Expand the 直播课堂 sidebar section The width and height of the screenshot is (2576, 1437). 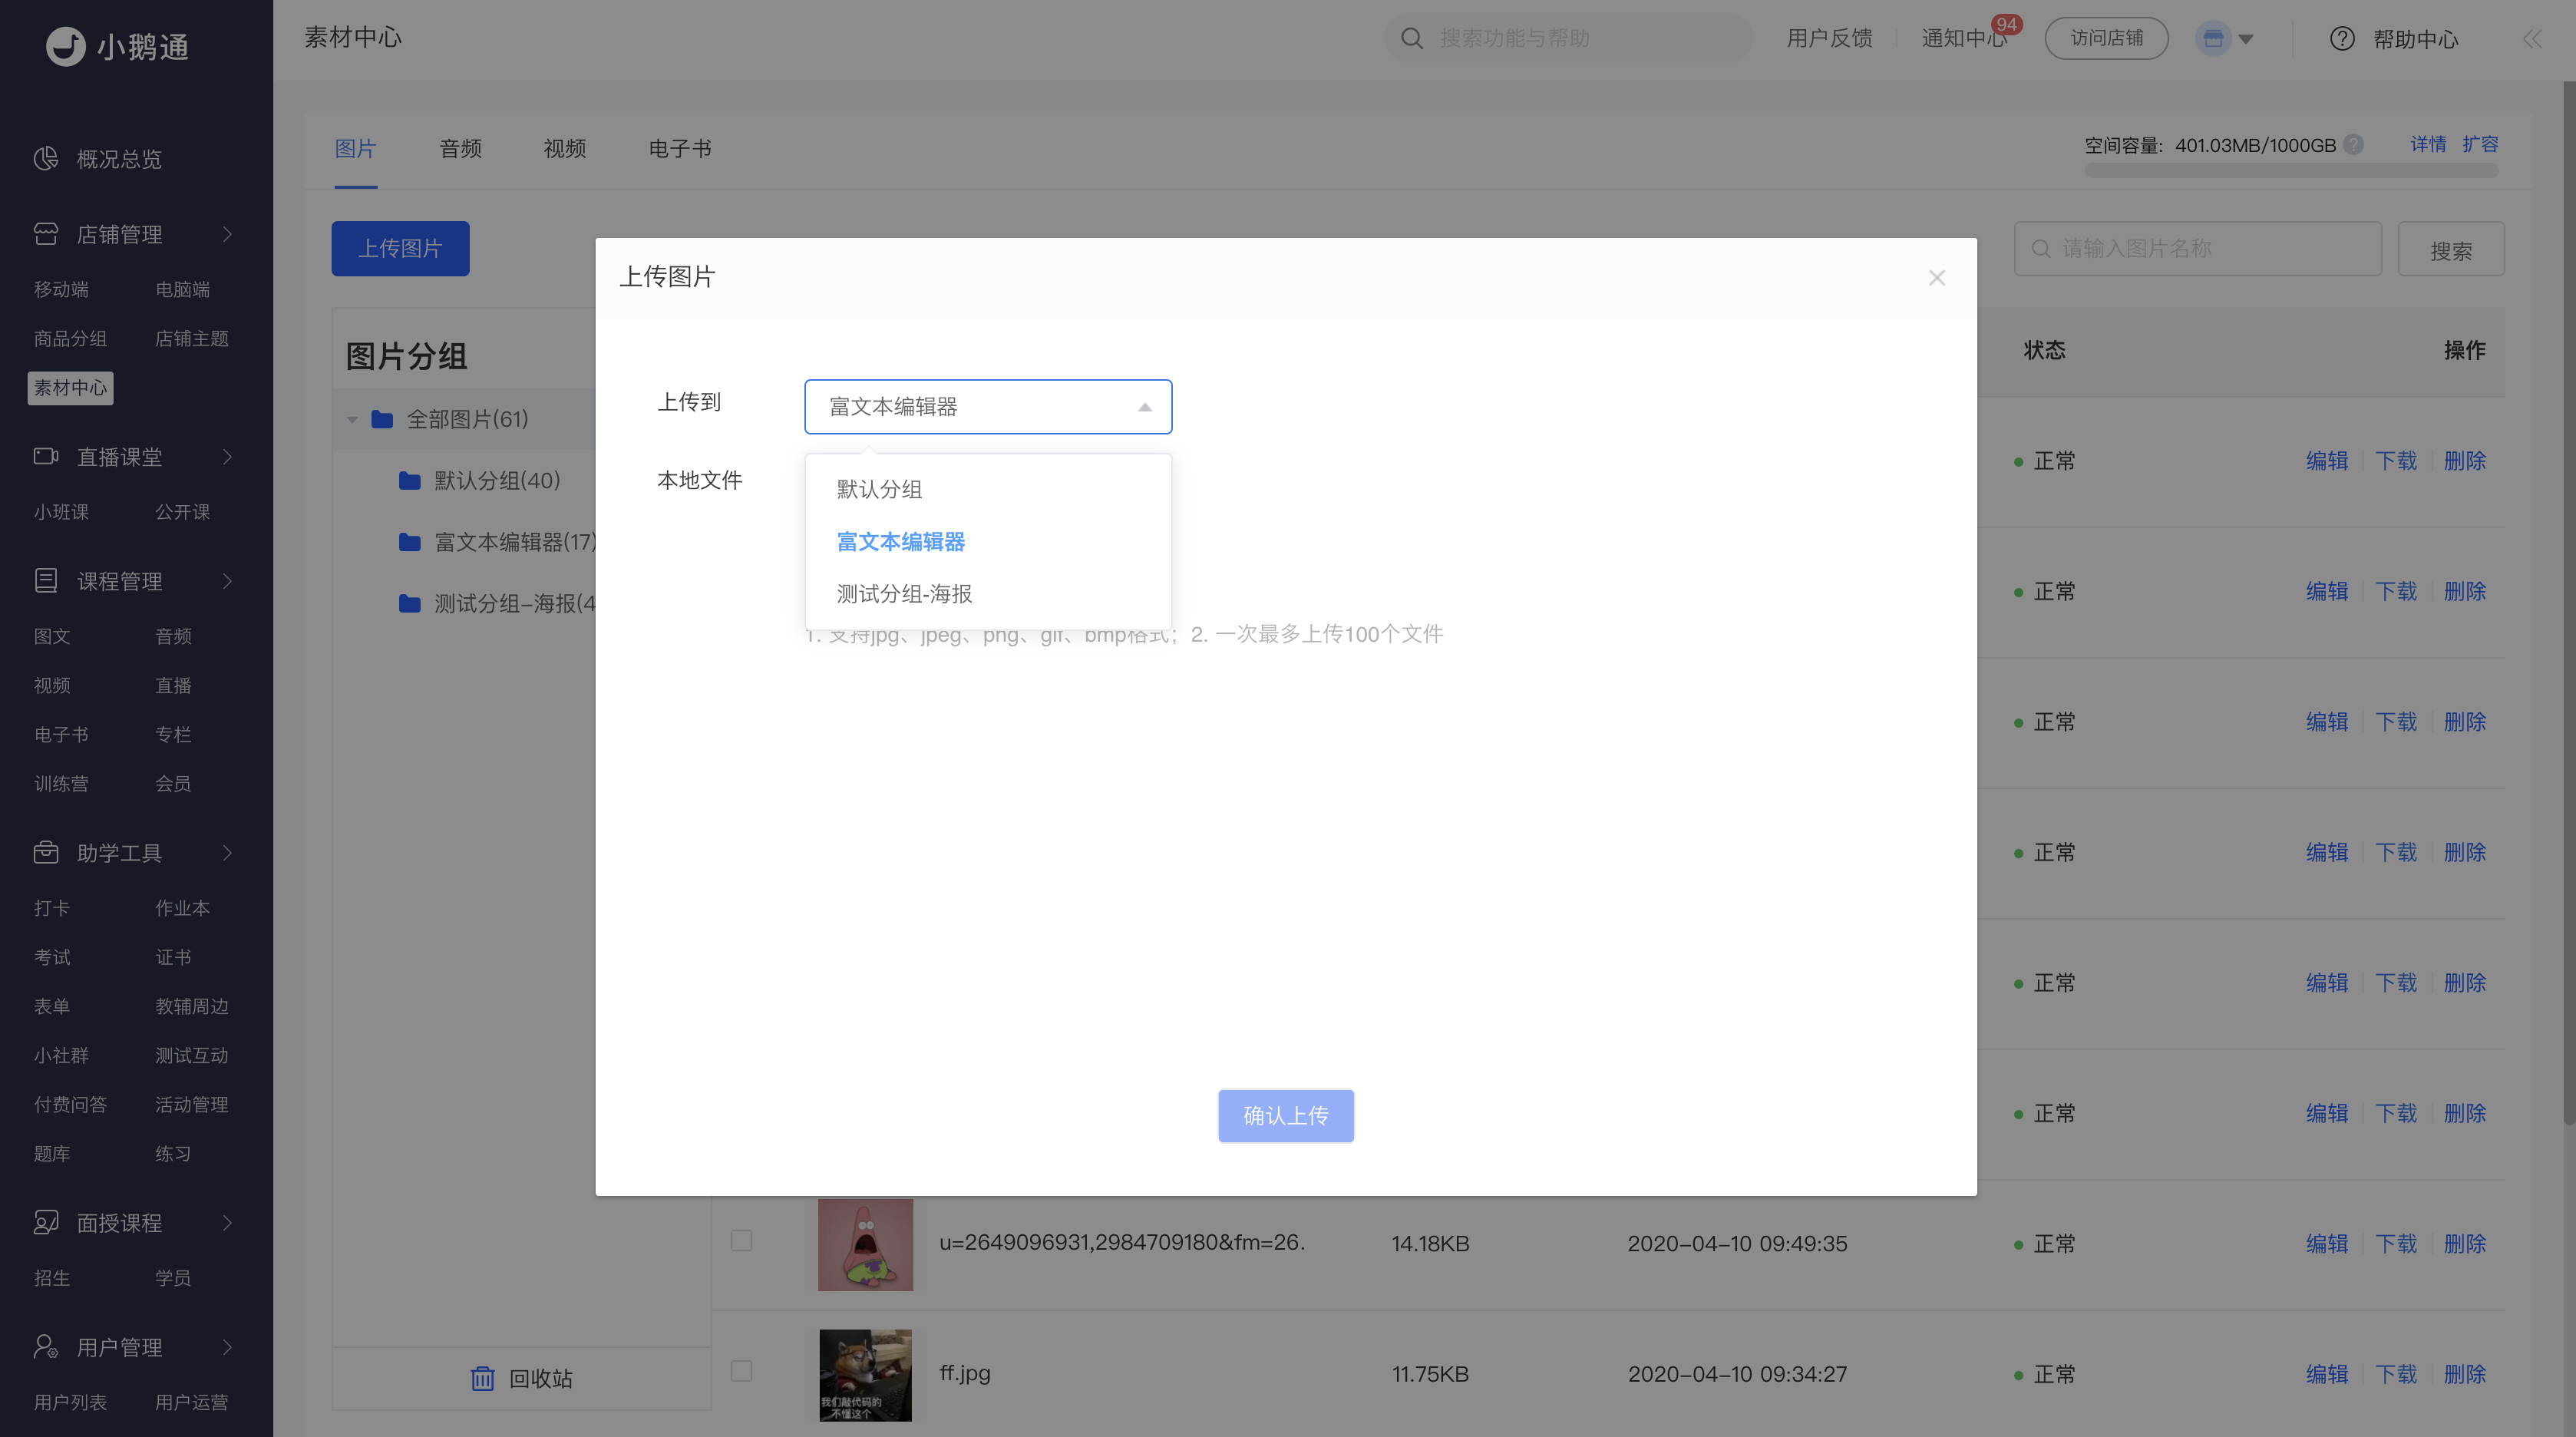tap(228, 457)
